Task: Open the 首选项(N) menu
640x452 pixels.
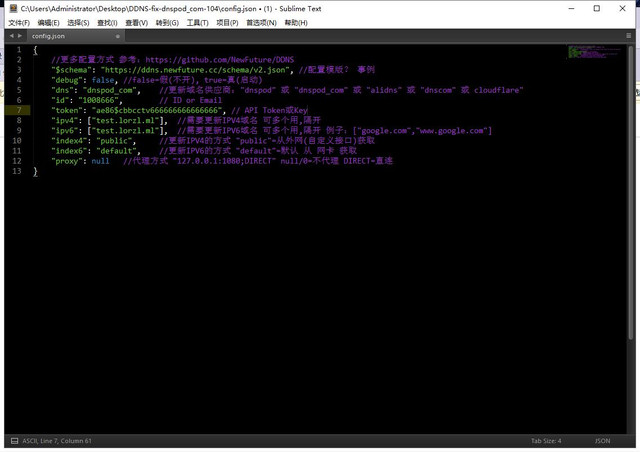Action: pyautogui.click(x=261, y=23)
